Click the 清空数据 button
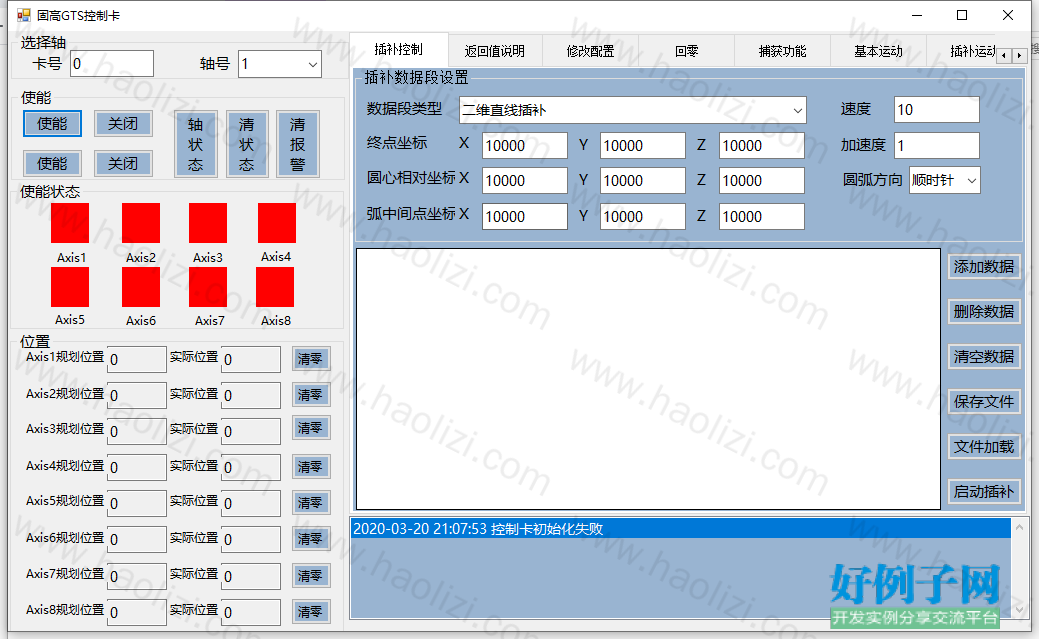The height and width of the screenshot is (639, 1039). pyautogui.click(x=984, y=357)
